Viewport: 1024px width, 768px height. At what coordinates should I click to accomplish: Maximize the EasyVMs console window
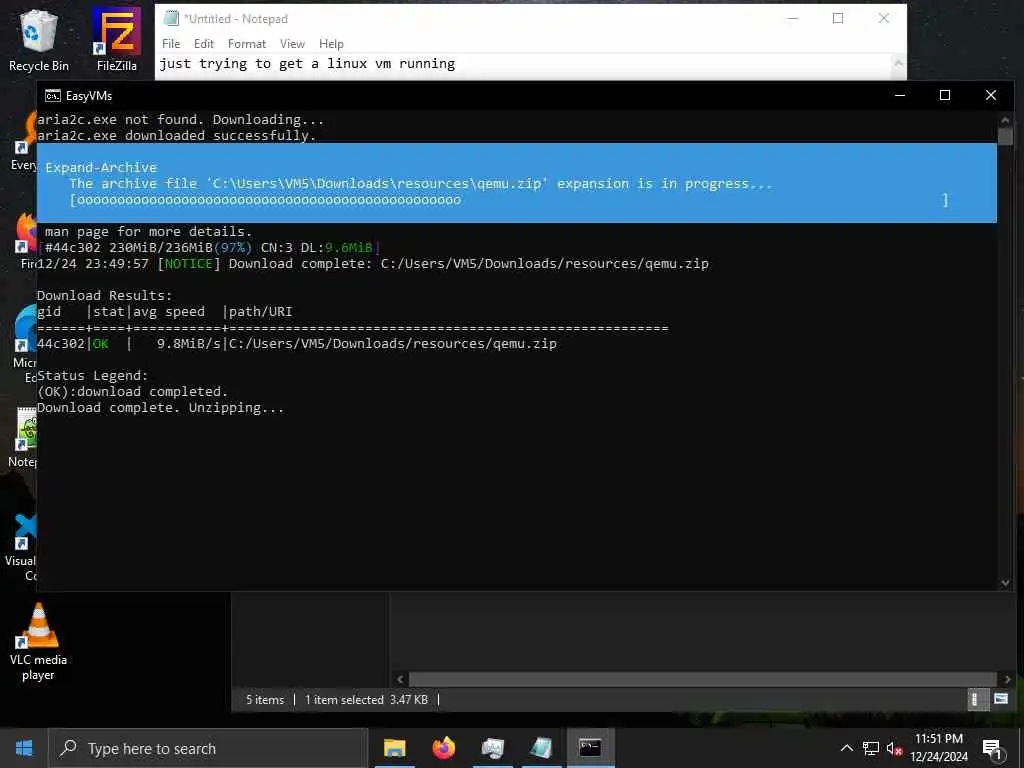click(x=944, y=95)
